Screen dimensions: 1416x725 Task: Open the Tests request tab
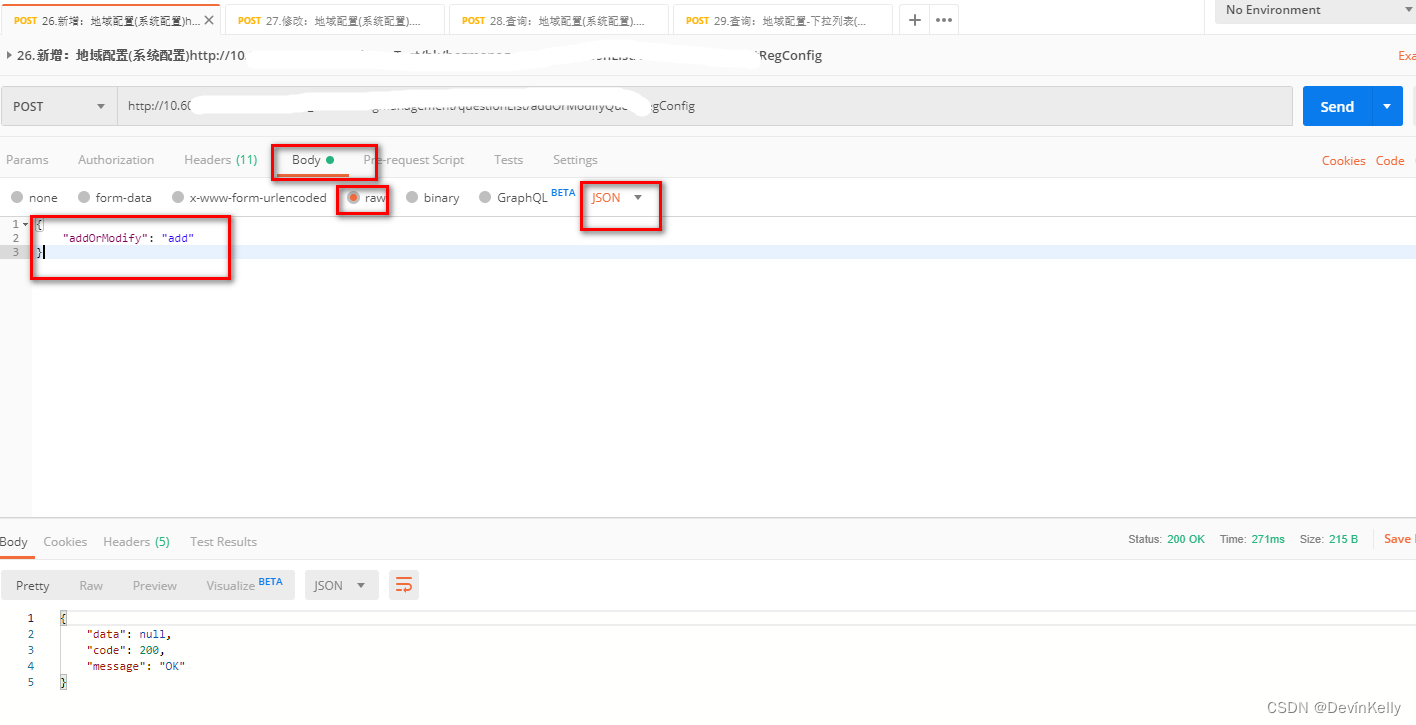pyautogui.click(x=508, y=160)
